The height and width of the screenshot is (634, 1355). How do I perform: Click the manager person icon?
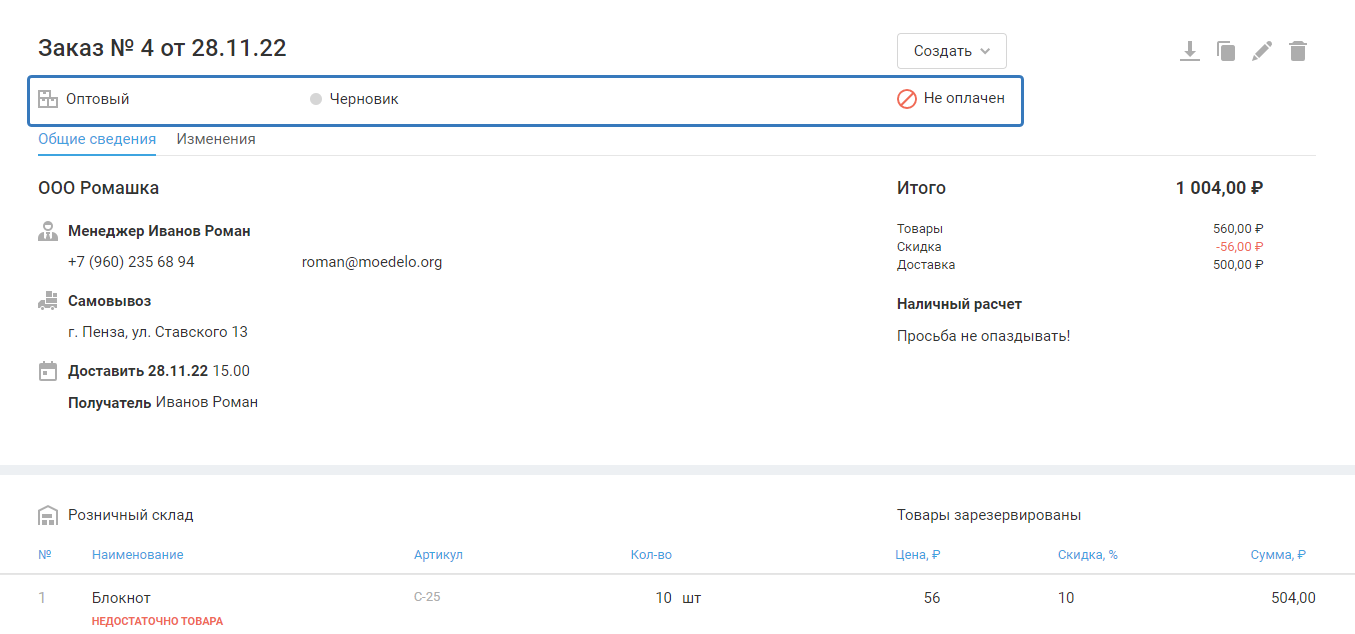click(48, 231)
